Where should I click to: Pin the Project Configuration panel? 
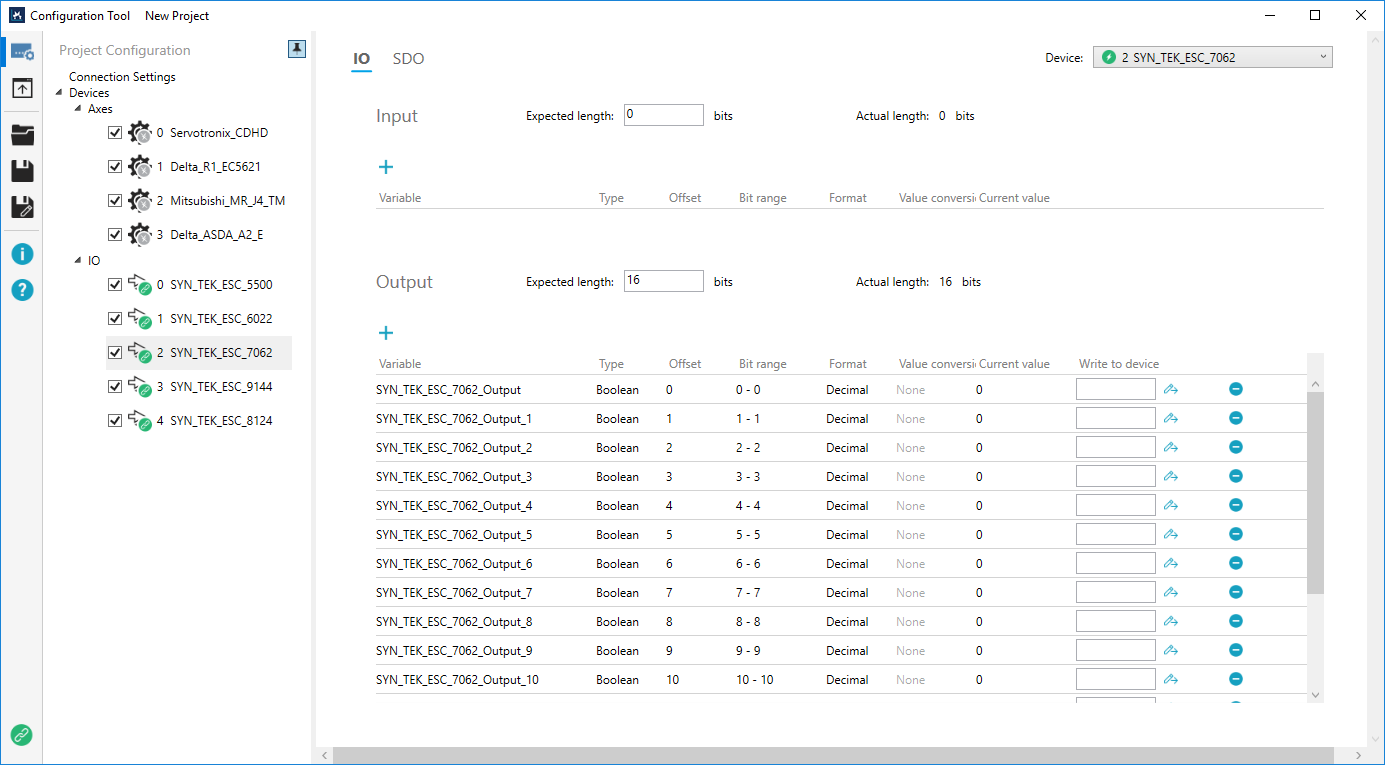(x=297, y=49)
